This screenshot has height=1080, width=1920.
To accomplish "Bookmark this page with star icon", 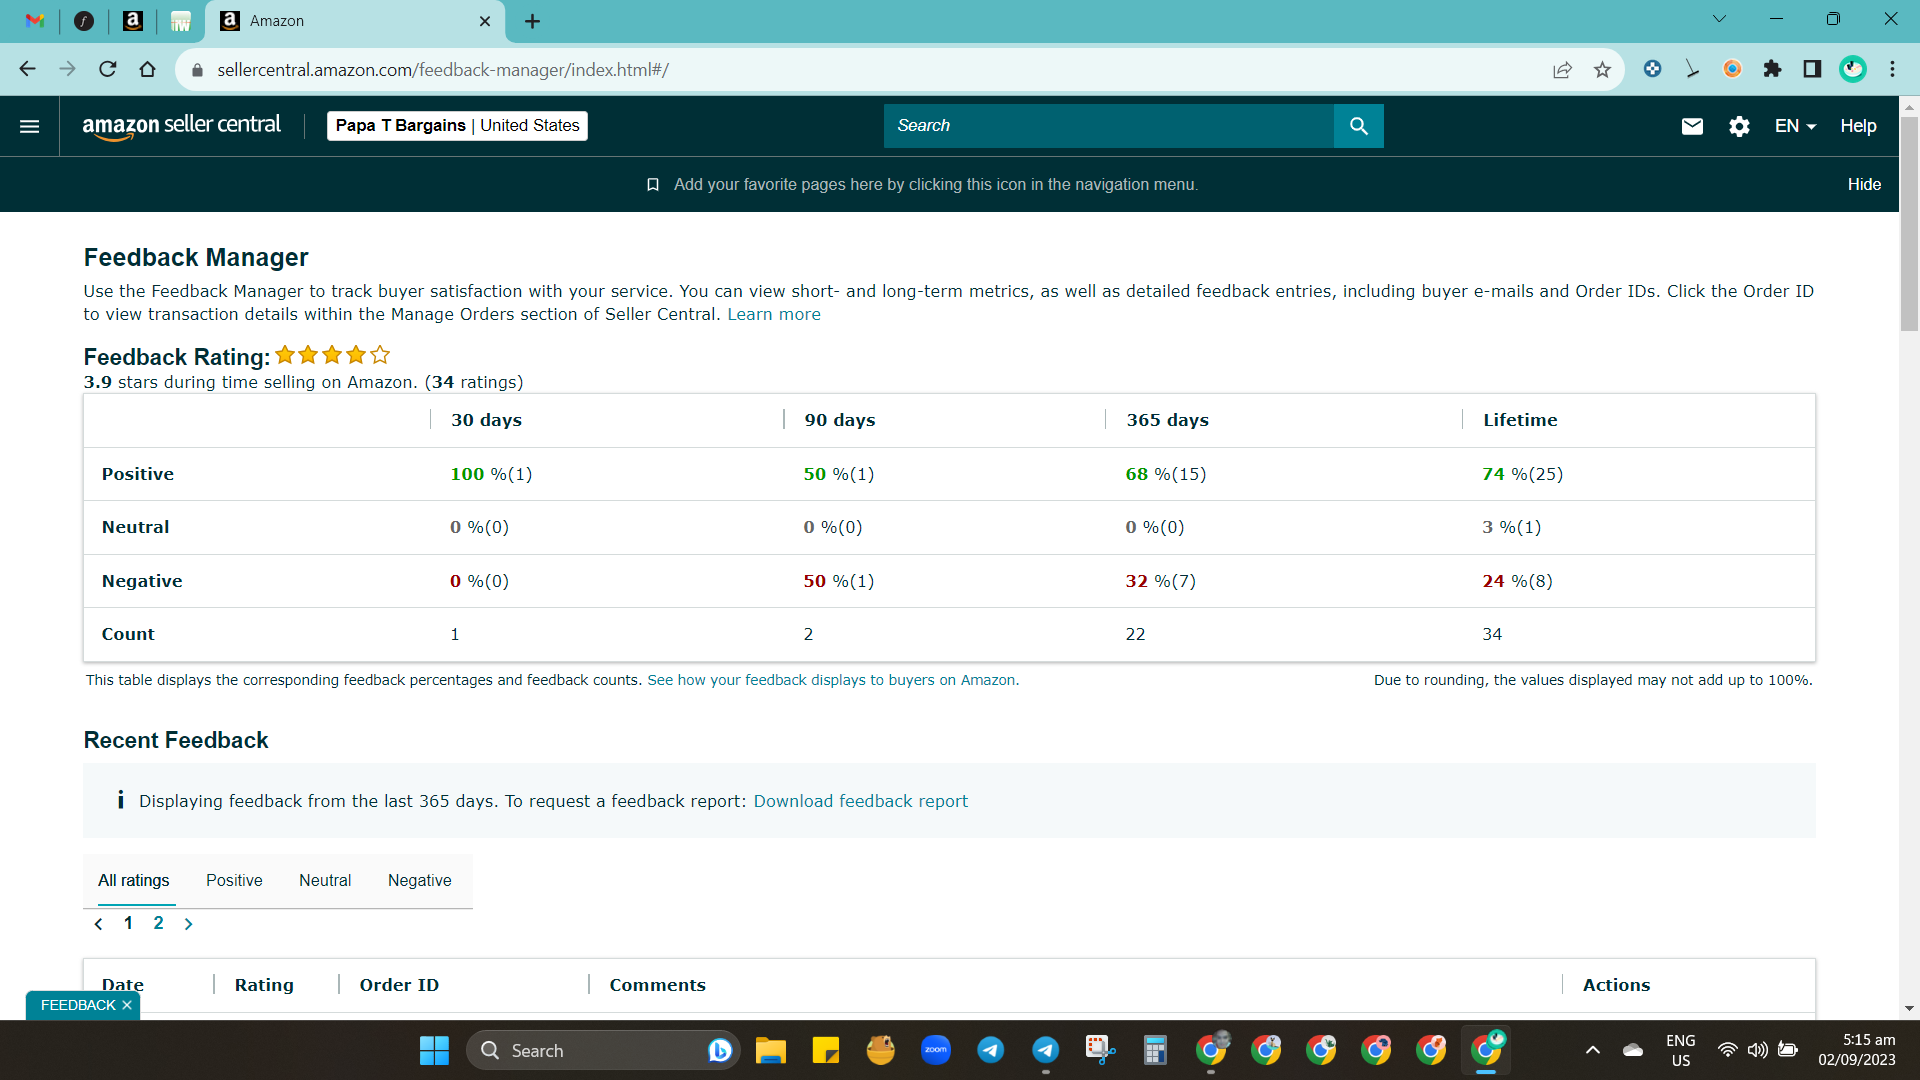I will pos(1602,69).
